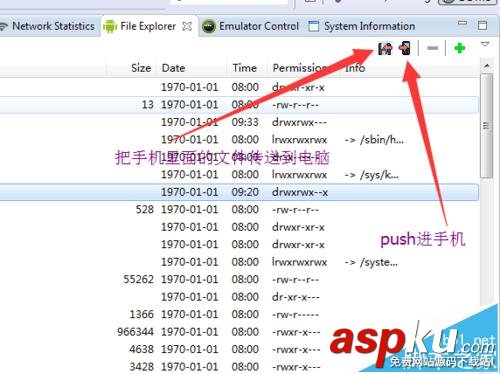Select the row linking to /syste...

[x=239, y=262]
